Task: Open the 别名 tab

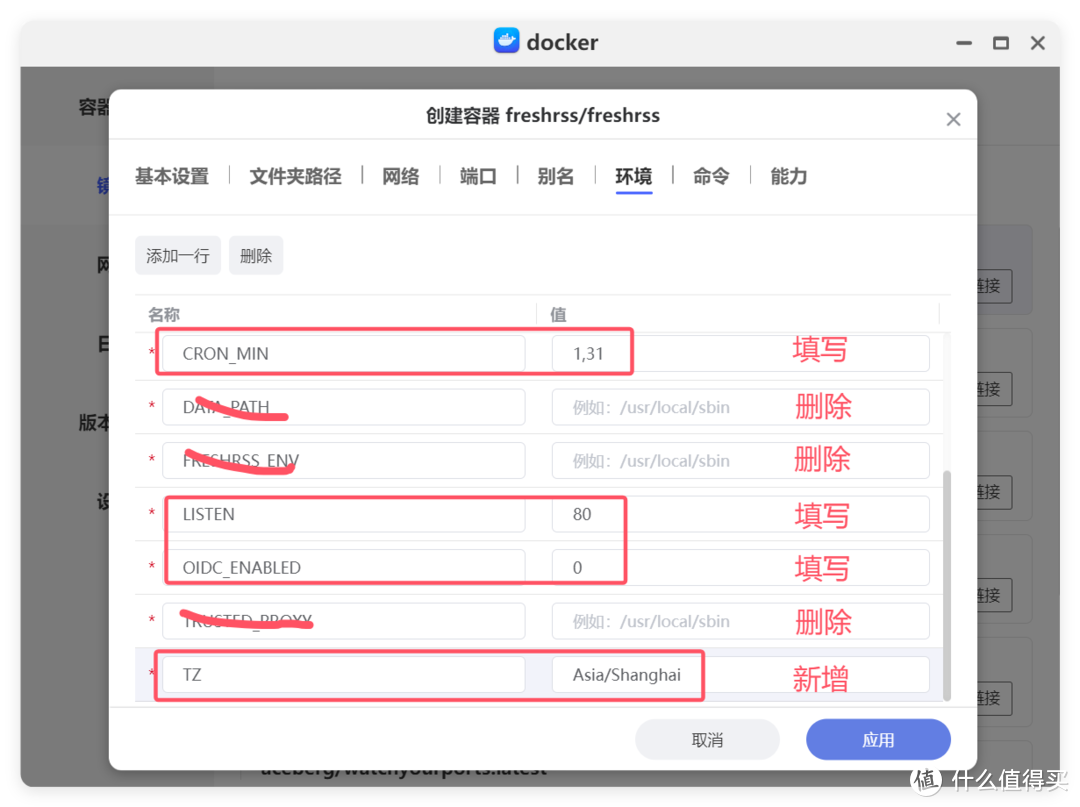Action: [x=556, y=176]
